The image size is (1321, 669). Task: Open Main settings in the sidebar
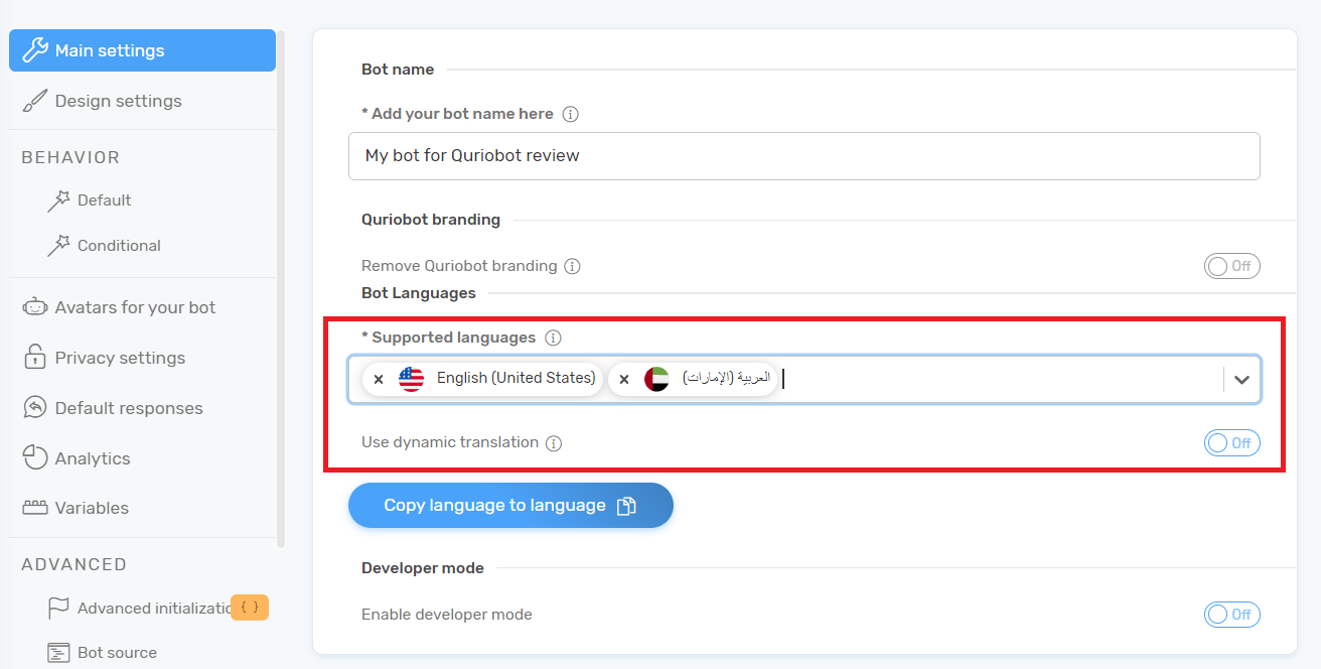142,50
